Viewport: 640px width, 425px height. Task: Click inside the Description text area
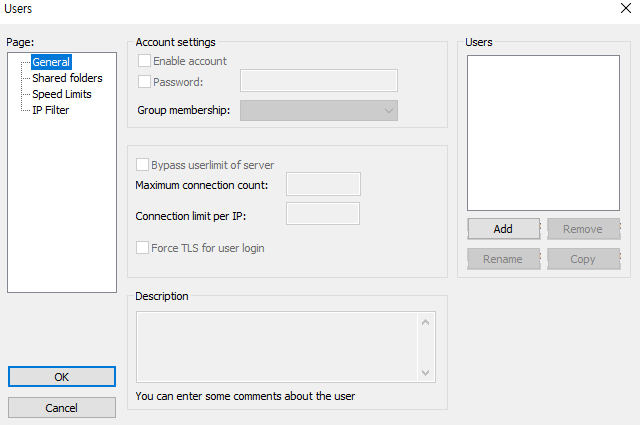coord(277,347)
